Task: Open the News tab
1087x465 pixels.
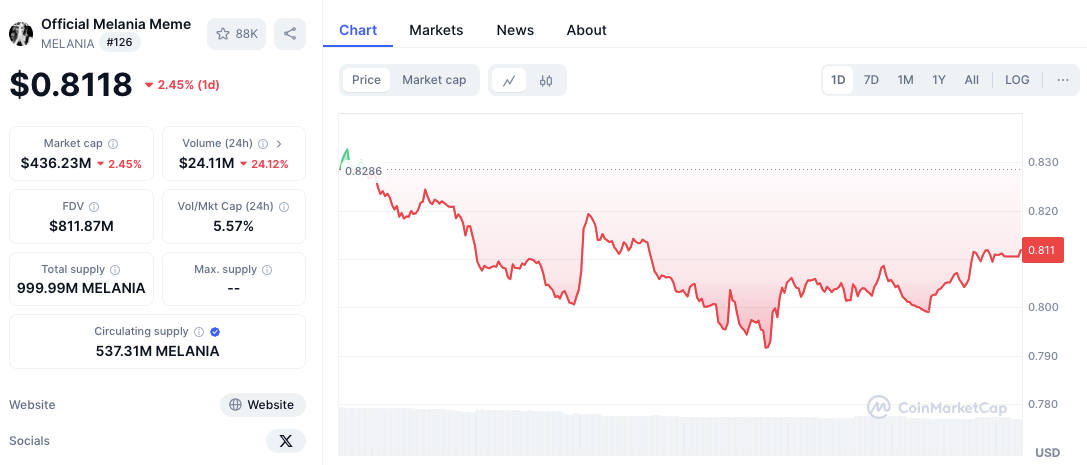Action: 515,30
